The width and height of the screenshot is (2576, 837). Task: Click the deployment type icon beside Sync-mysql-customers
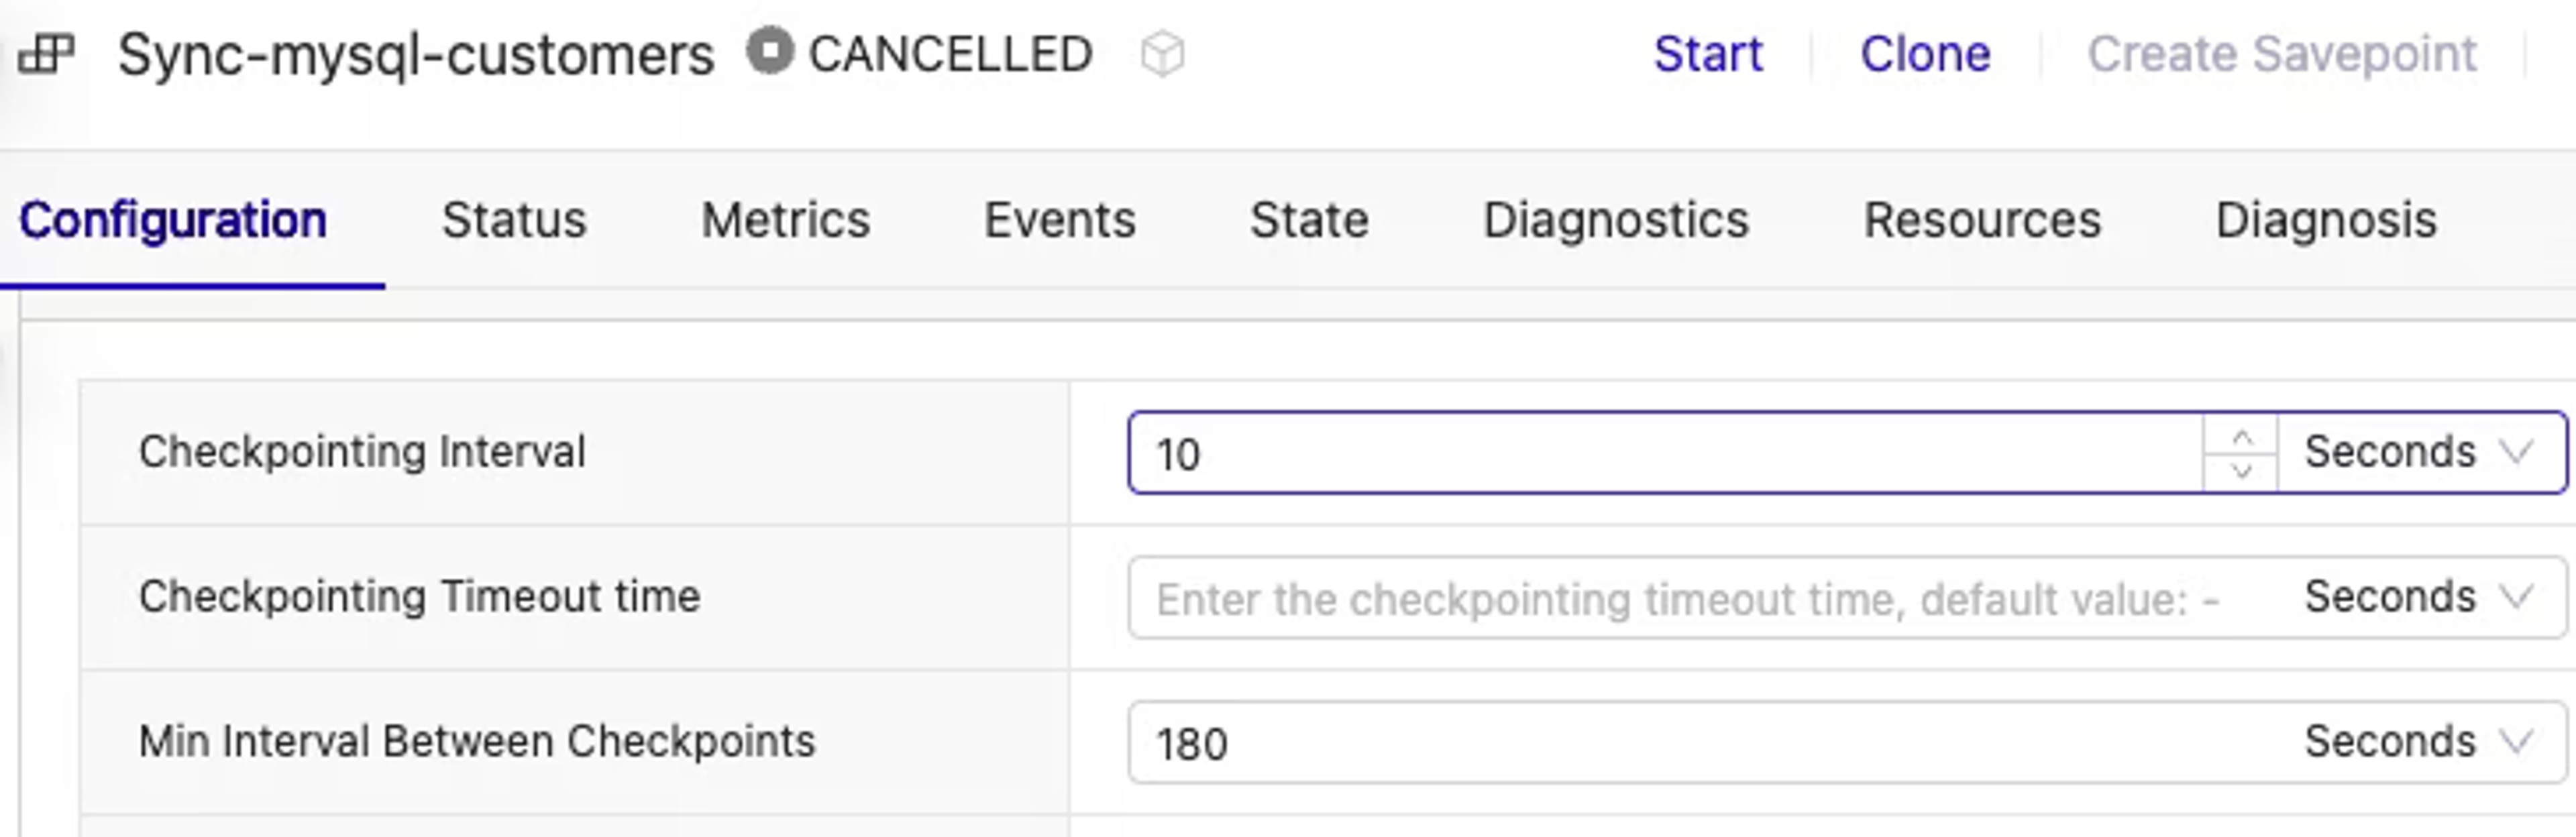47,54
